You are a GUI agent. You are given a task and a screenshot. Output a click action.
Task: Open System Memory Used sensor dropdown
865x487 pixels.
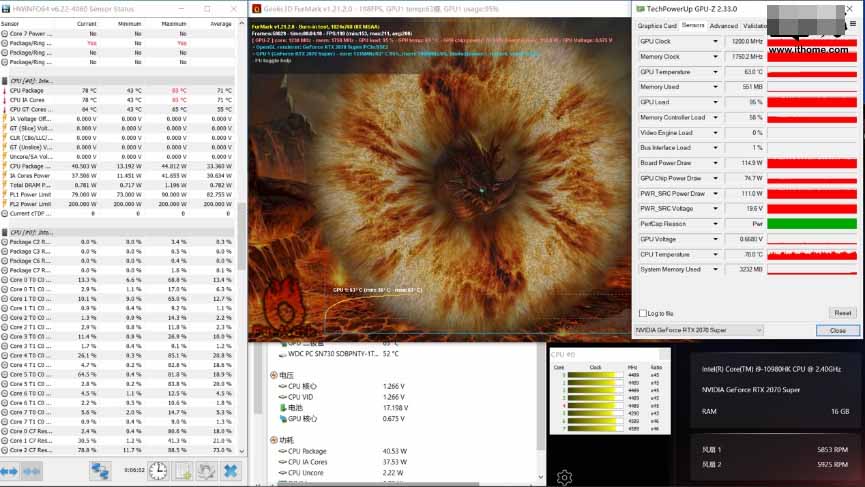pos(716,270)
